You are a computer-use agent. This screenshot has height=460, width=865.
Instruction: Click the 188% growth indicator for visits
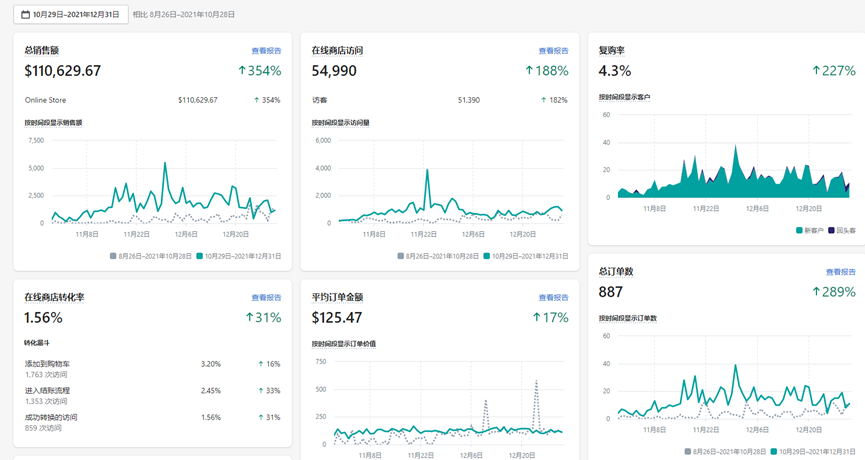tap(546, 71)
